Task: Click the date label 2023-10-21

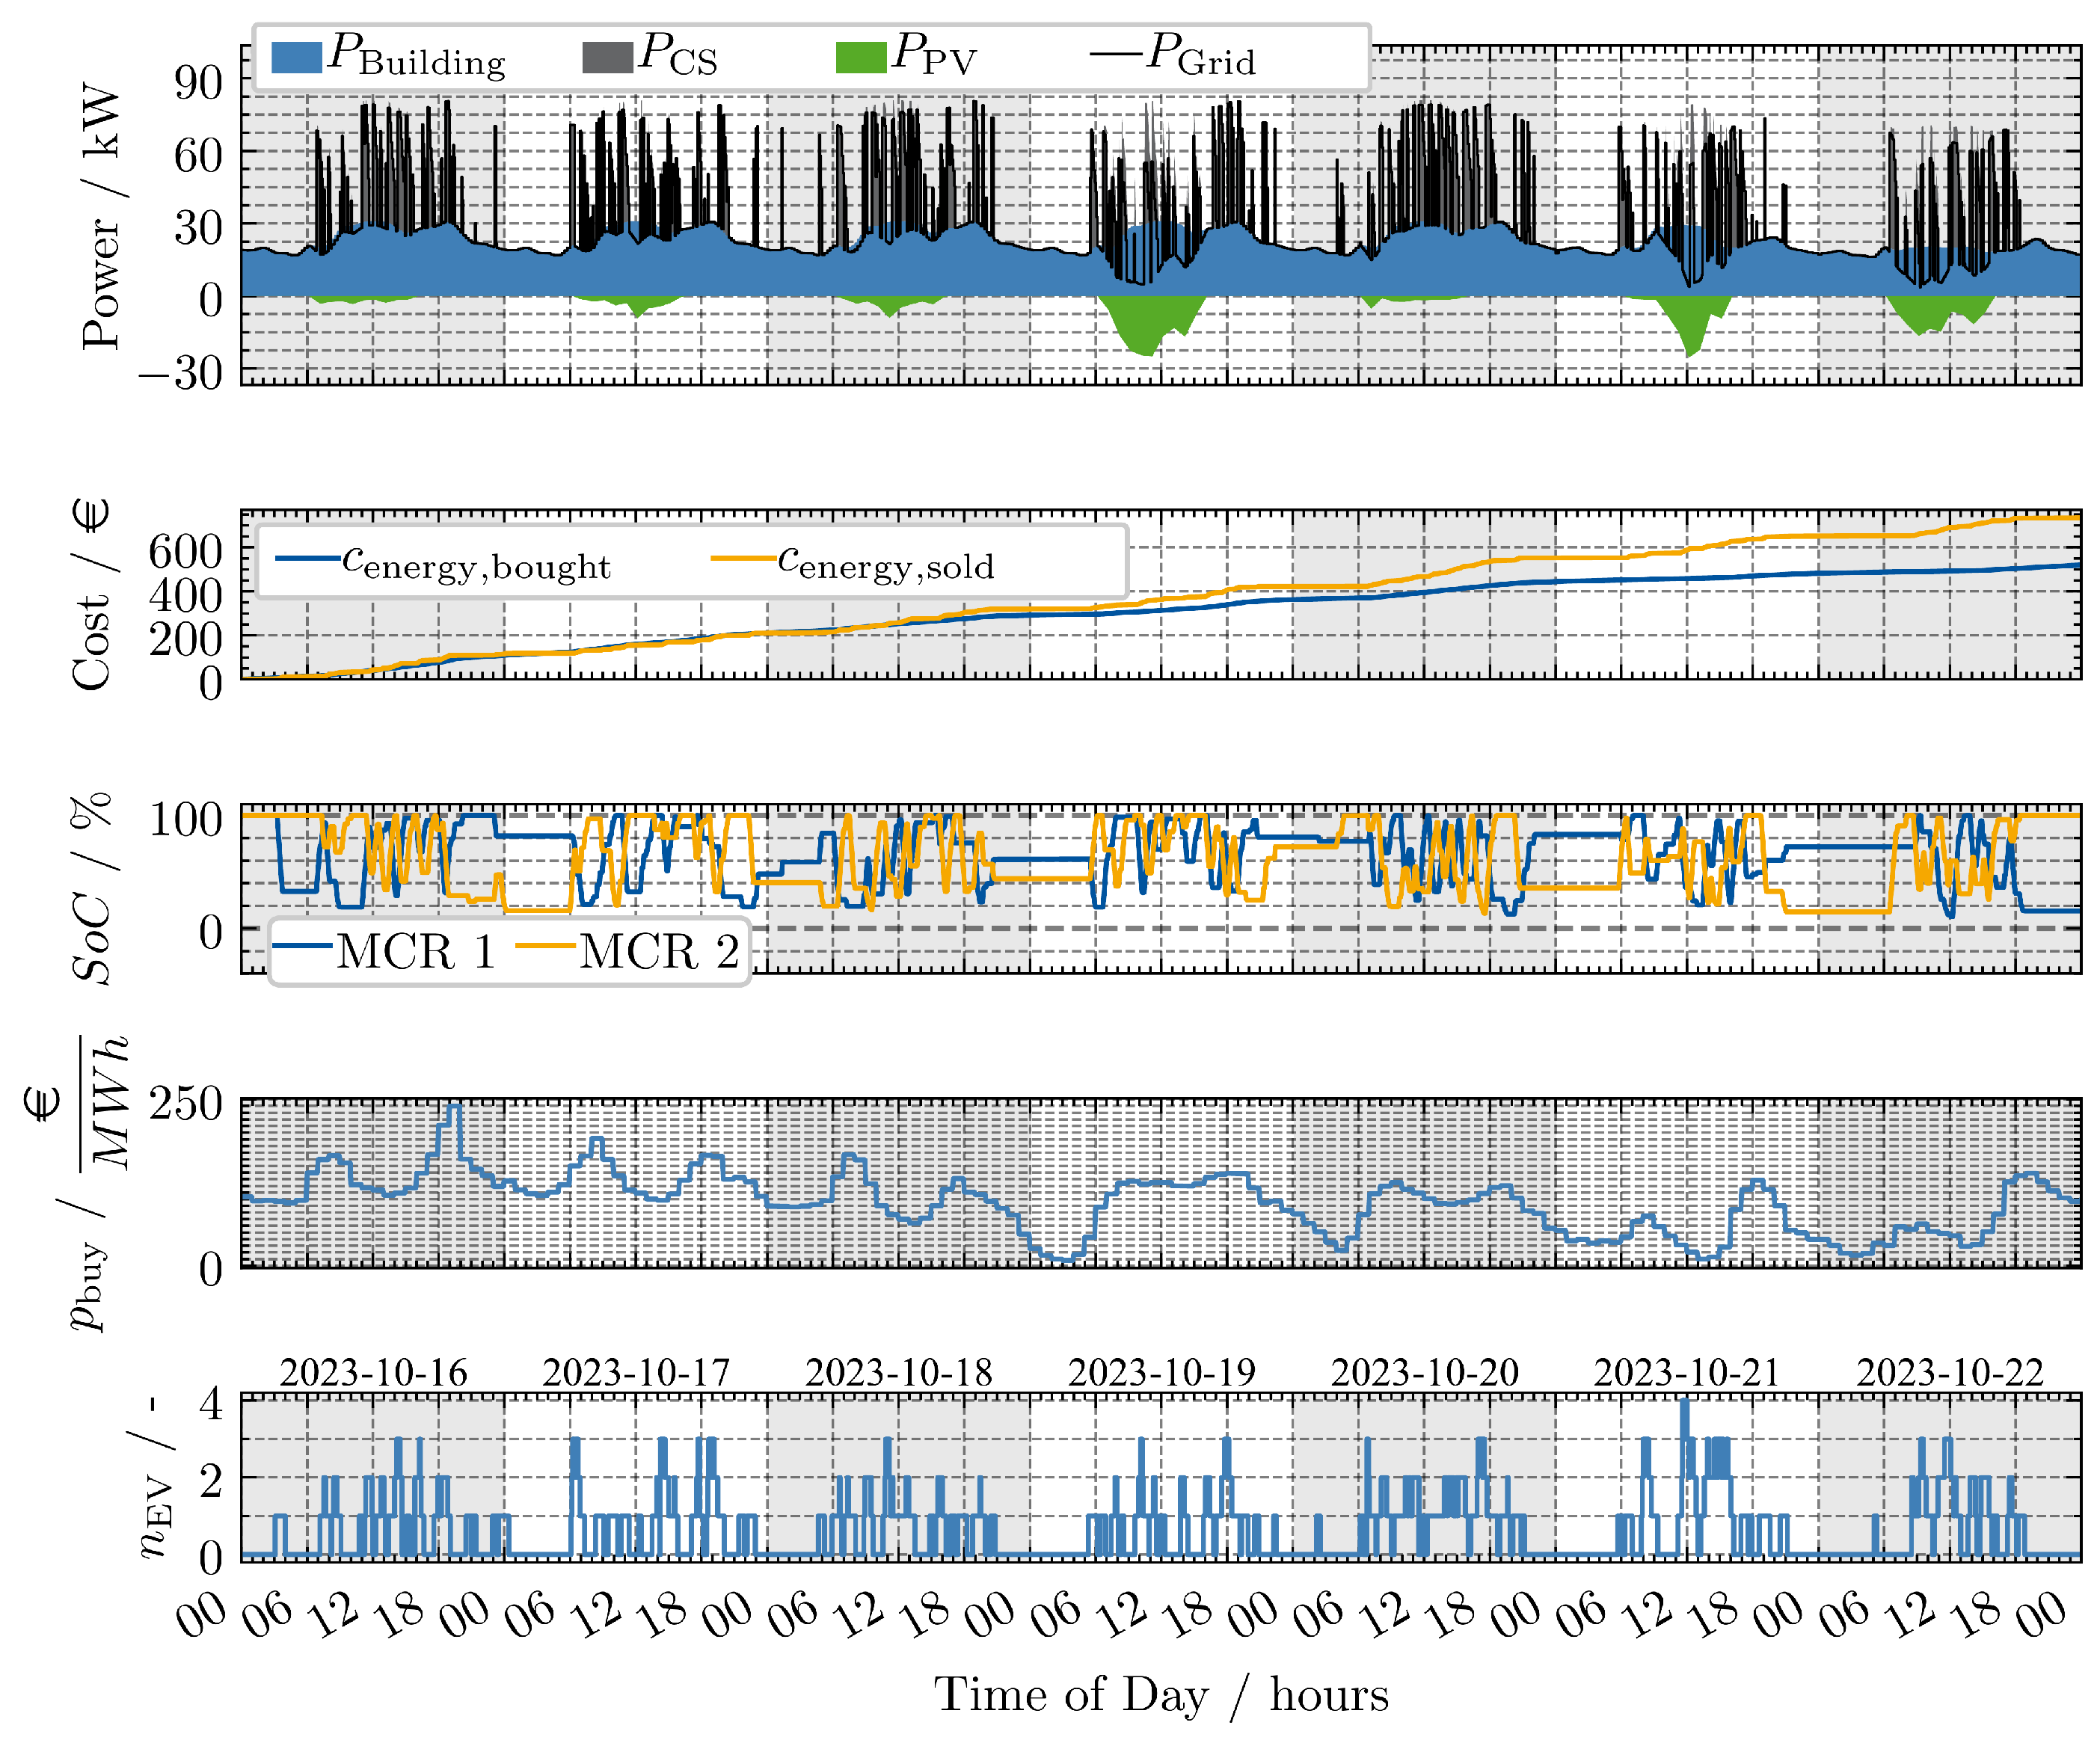Action: [1688, 1372]
